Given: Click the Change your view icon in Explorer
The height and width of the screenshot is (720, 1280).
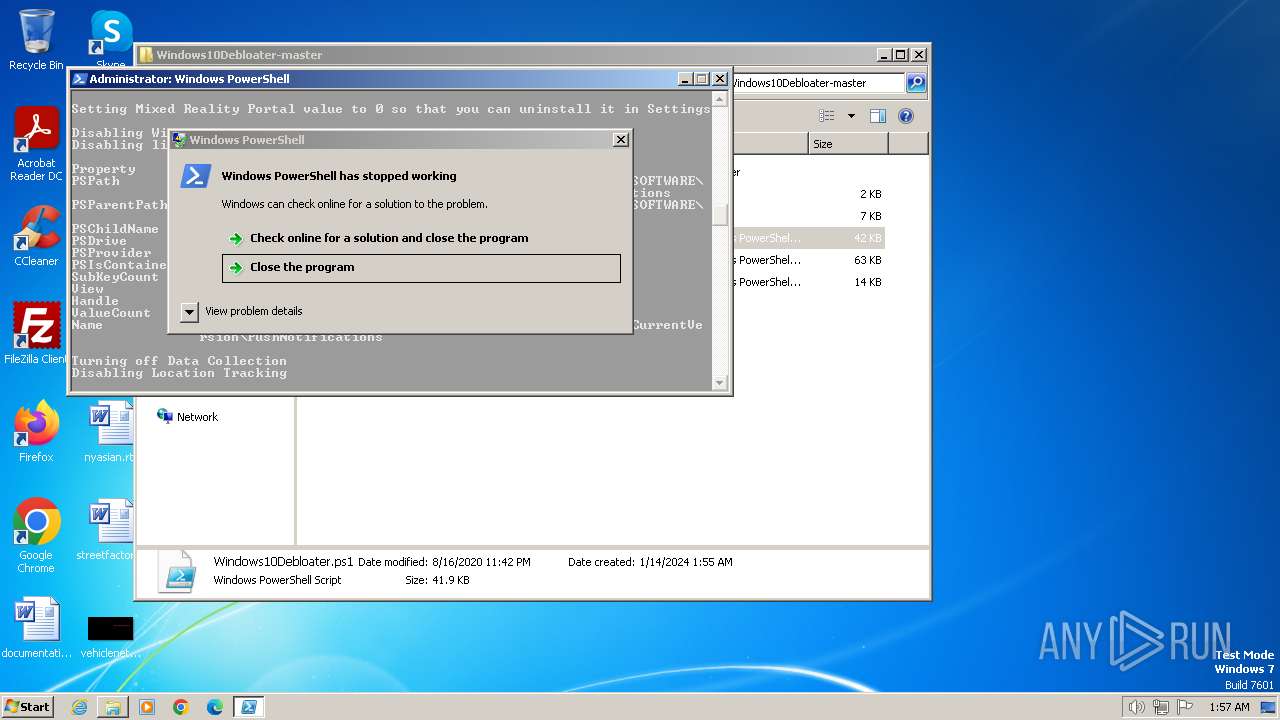Looking at the screenshot, I should [827, 116].
